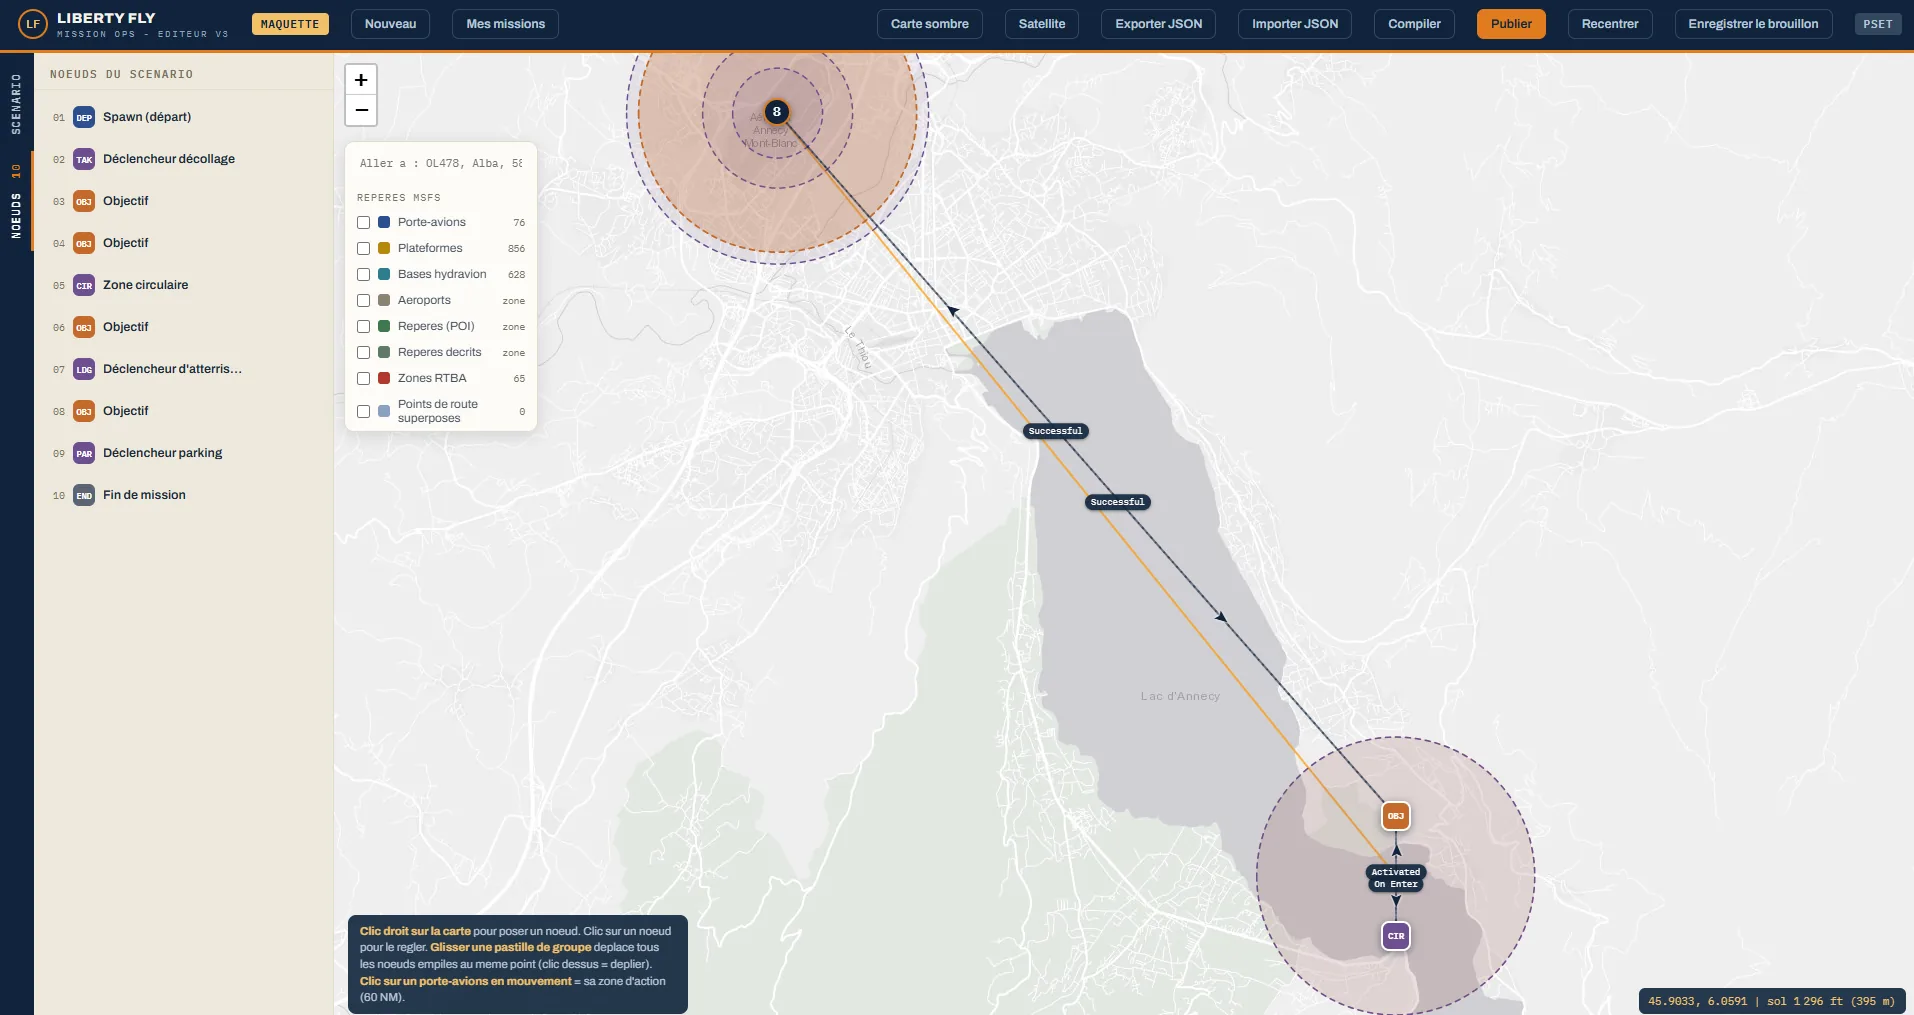
Task: Open the stacked nodes group marker 8
Action: [x=777, y=112]
